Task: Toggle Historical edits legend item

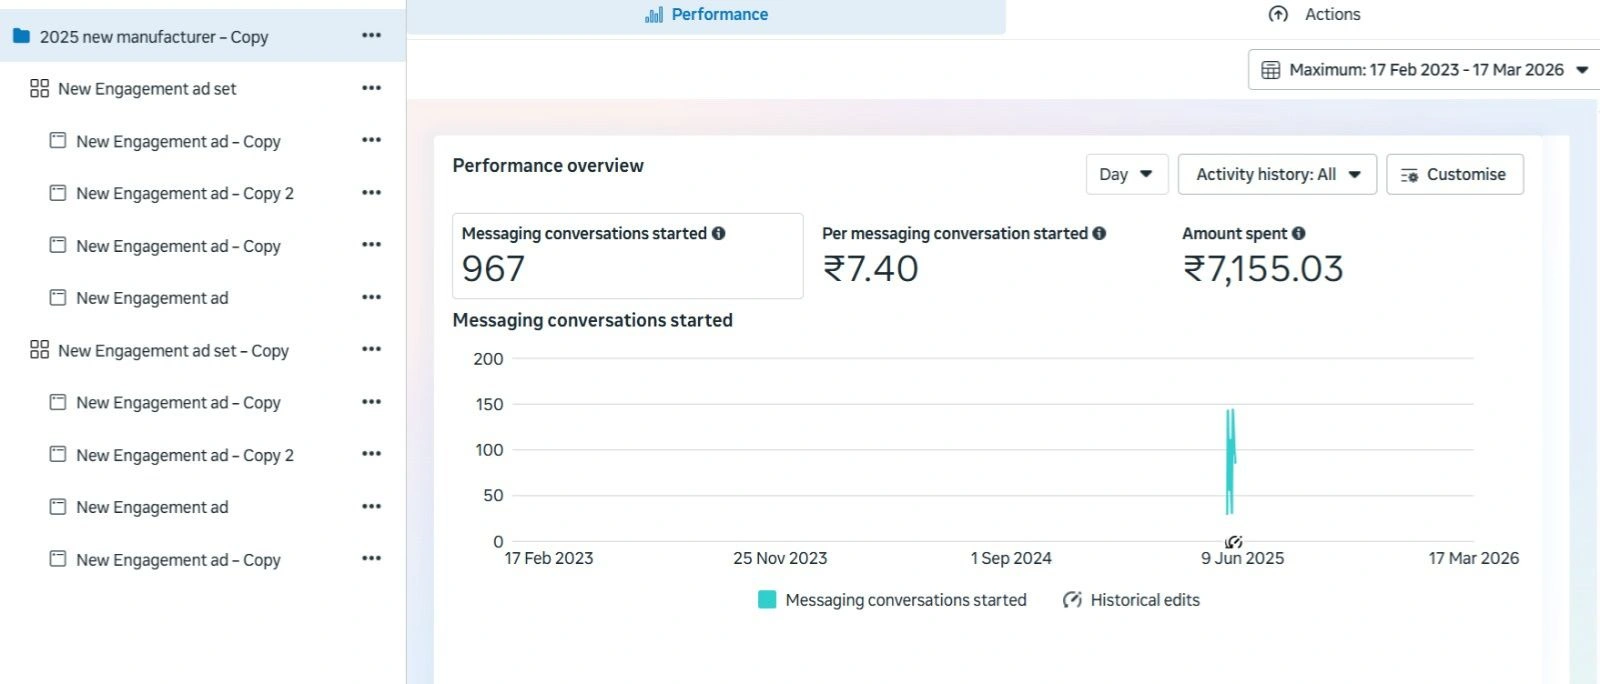Action: (1131, 600)
